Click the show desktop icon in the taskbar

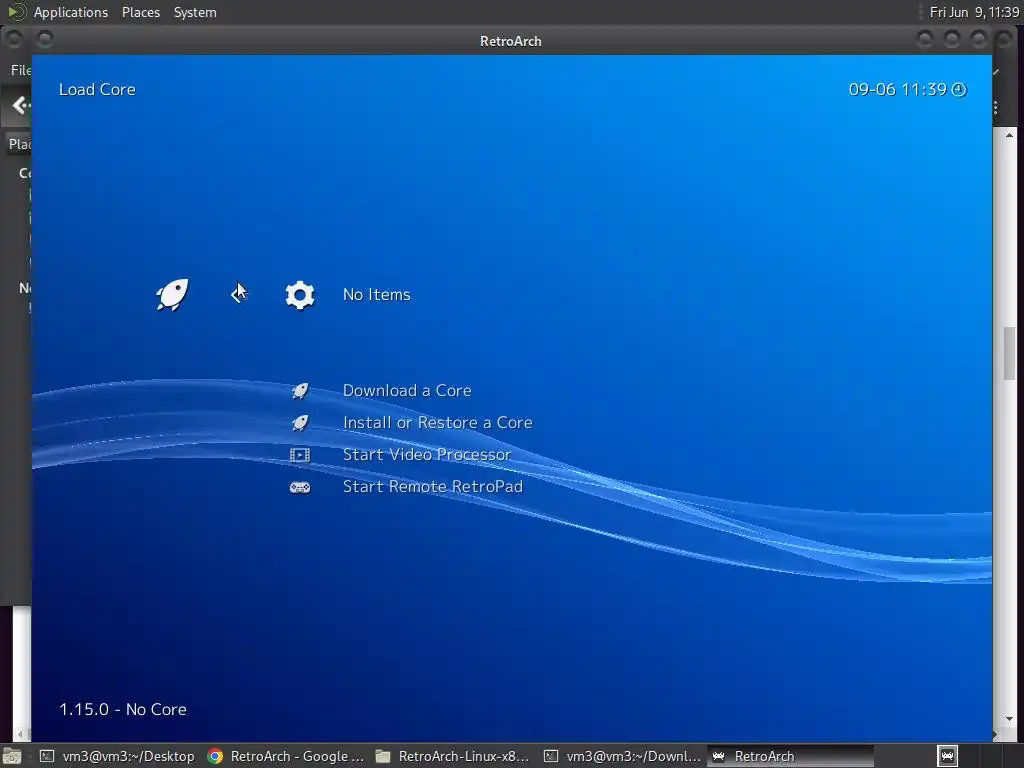pyautogui.click(x=11, y=757)
